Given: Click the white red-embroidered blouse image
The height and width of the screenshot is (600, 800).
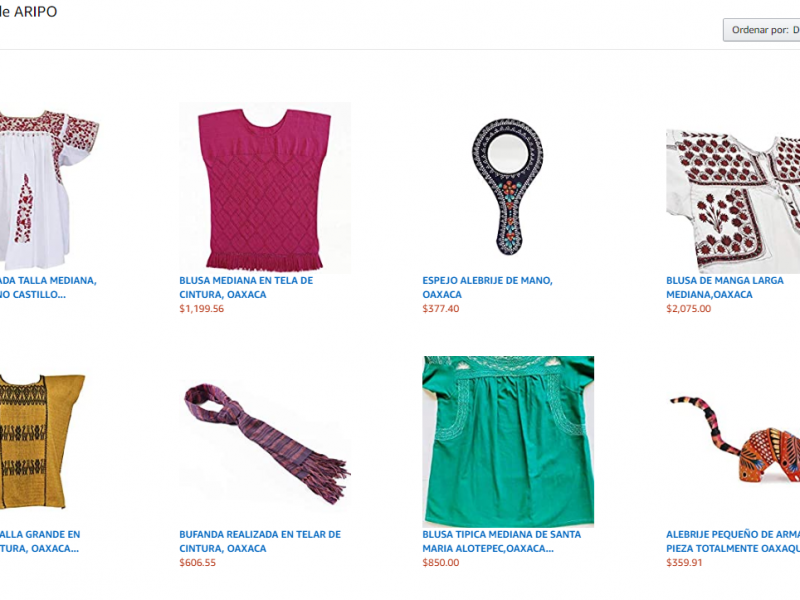Looking at the screenshot, I should coord(49,189).
